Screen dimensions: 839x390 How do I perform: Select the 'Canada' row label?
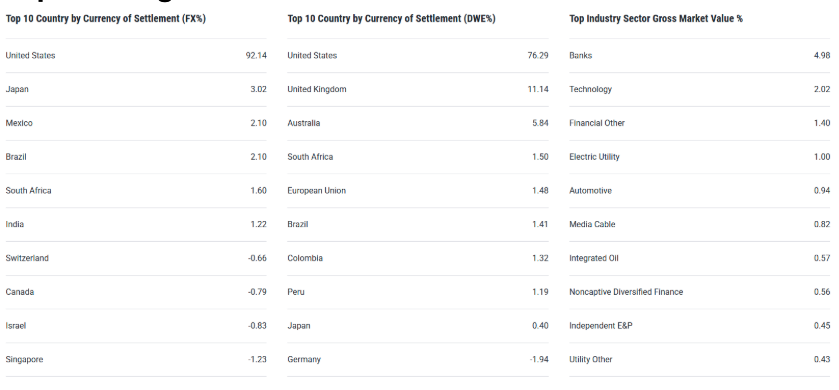20,292
